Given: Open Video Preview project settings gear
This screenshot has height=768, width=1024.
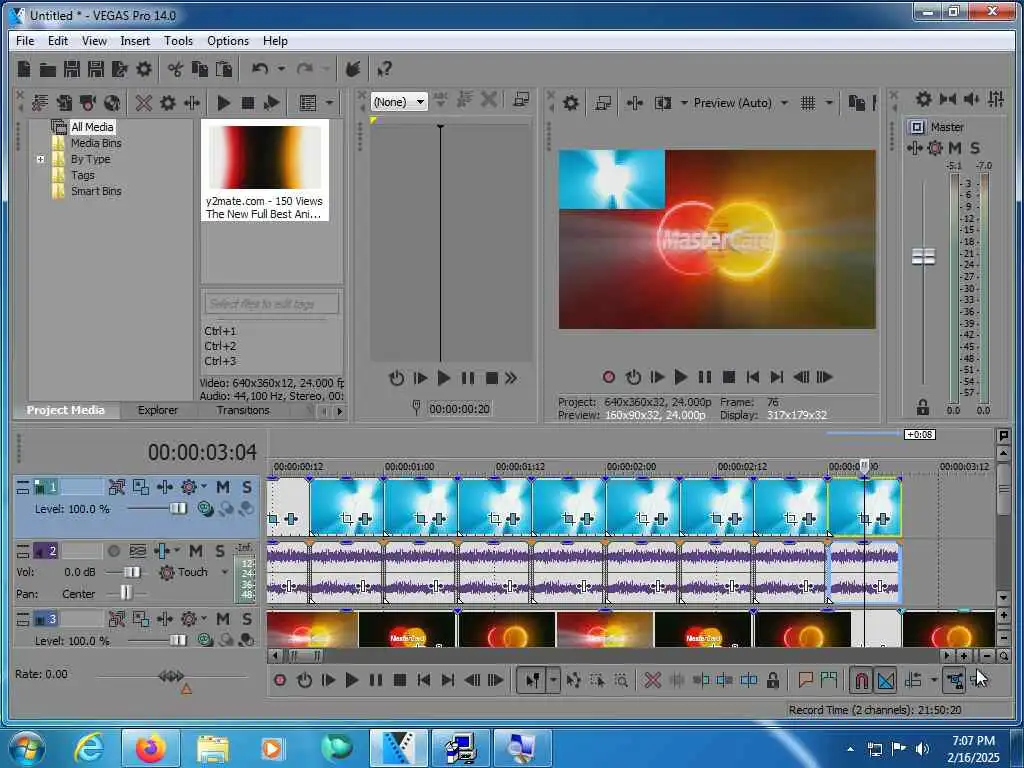Looking at the screenshot, I should pos(571,103).
